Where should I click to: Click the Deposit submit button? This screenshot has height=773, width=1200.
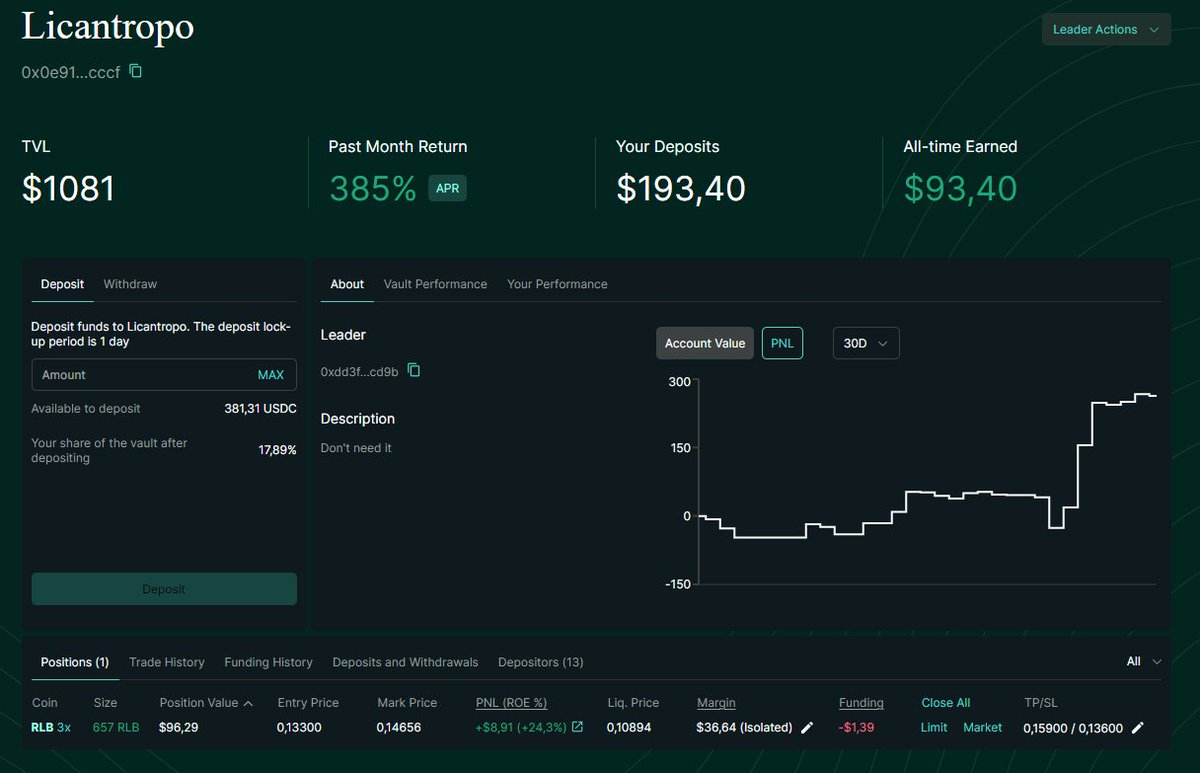coord(164,589)
